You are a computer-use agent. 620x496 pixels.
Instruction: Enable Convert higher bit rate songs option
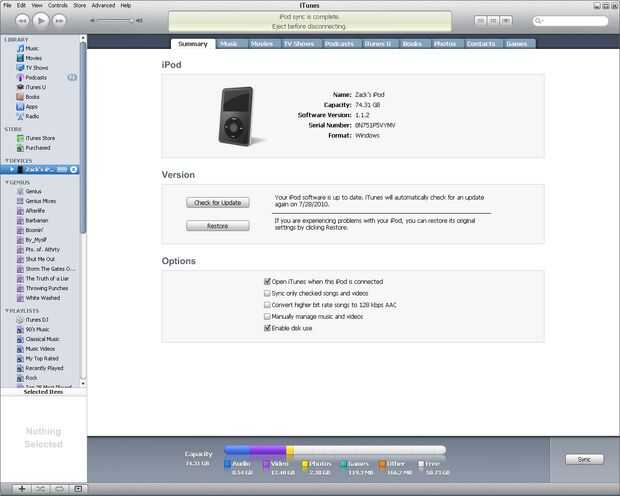pyautogui.click(x=267, y=305)
